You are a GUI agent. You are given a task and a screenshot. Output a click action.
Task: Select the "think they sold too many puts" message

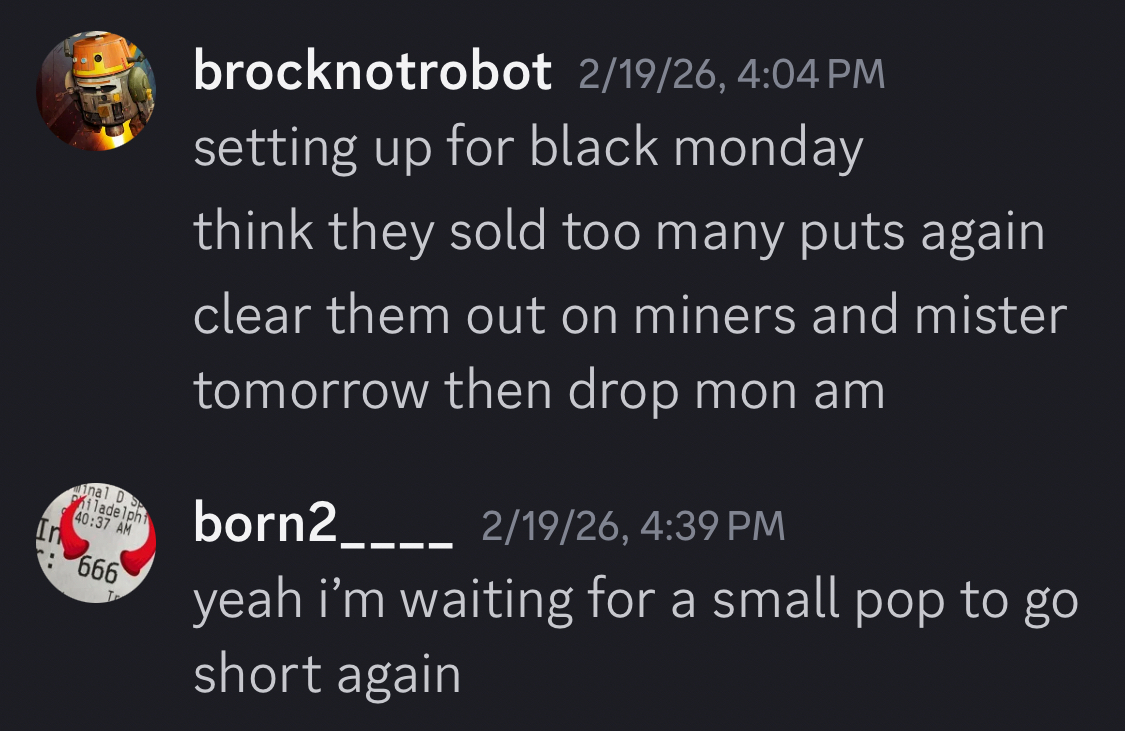pos(618,232)
